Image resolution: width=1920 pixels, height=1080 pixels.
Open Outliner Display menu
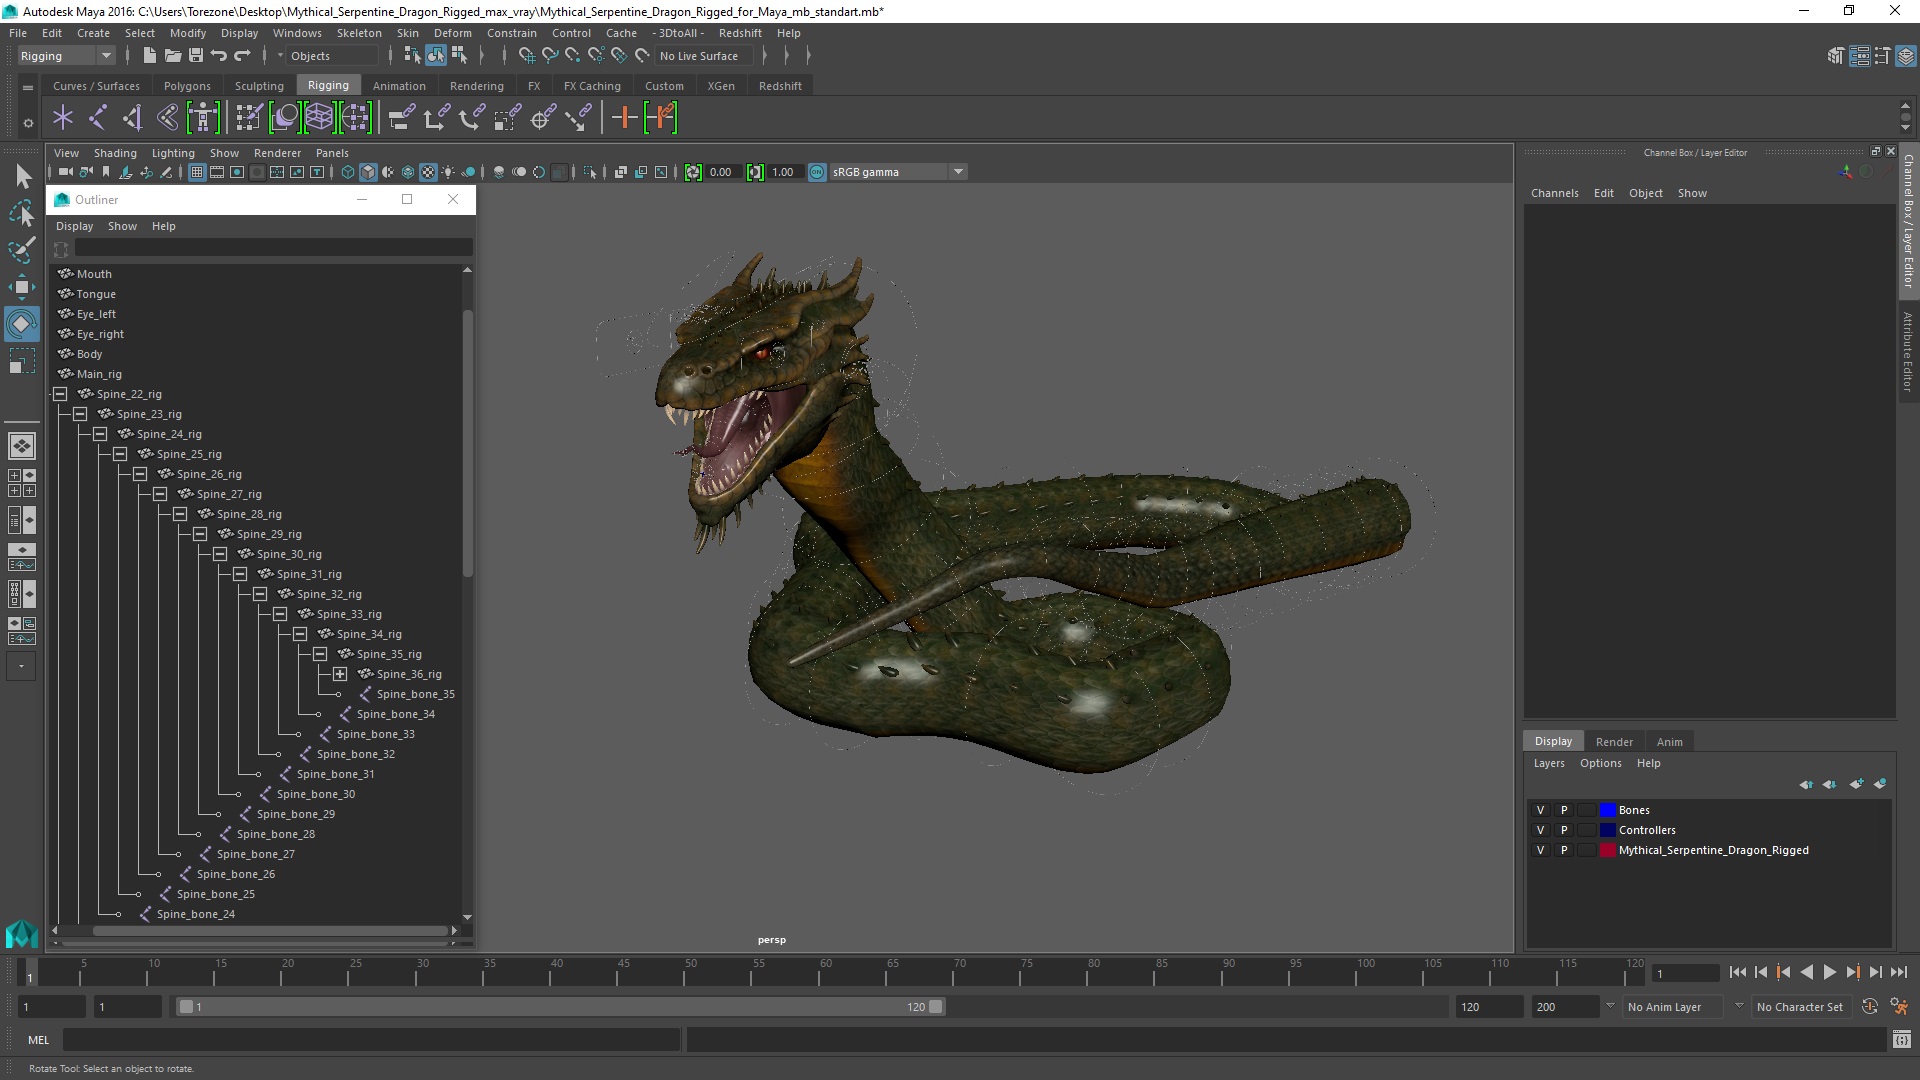[74, 226]
